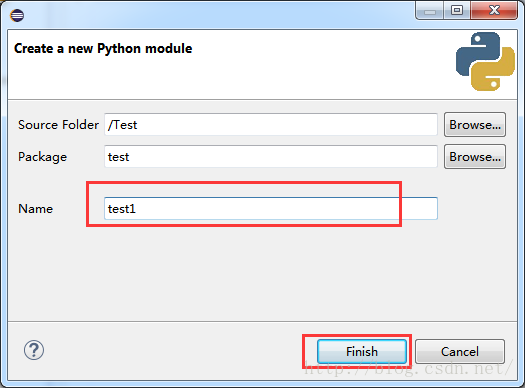Browse for the Source Folder

tap(475, 125)
